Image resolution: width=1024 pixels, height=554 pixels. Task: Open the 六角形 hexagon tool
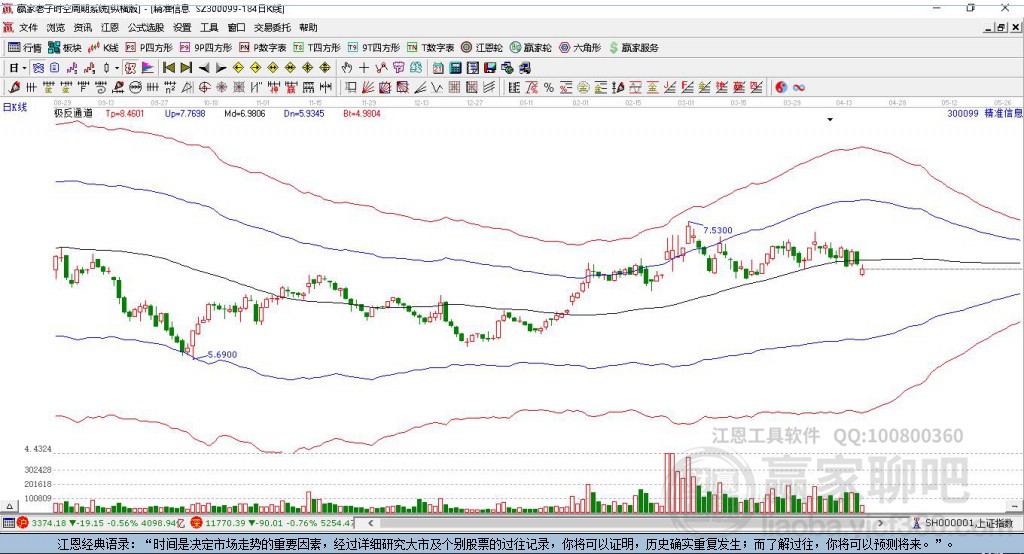(580, 48)
